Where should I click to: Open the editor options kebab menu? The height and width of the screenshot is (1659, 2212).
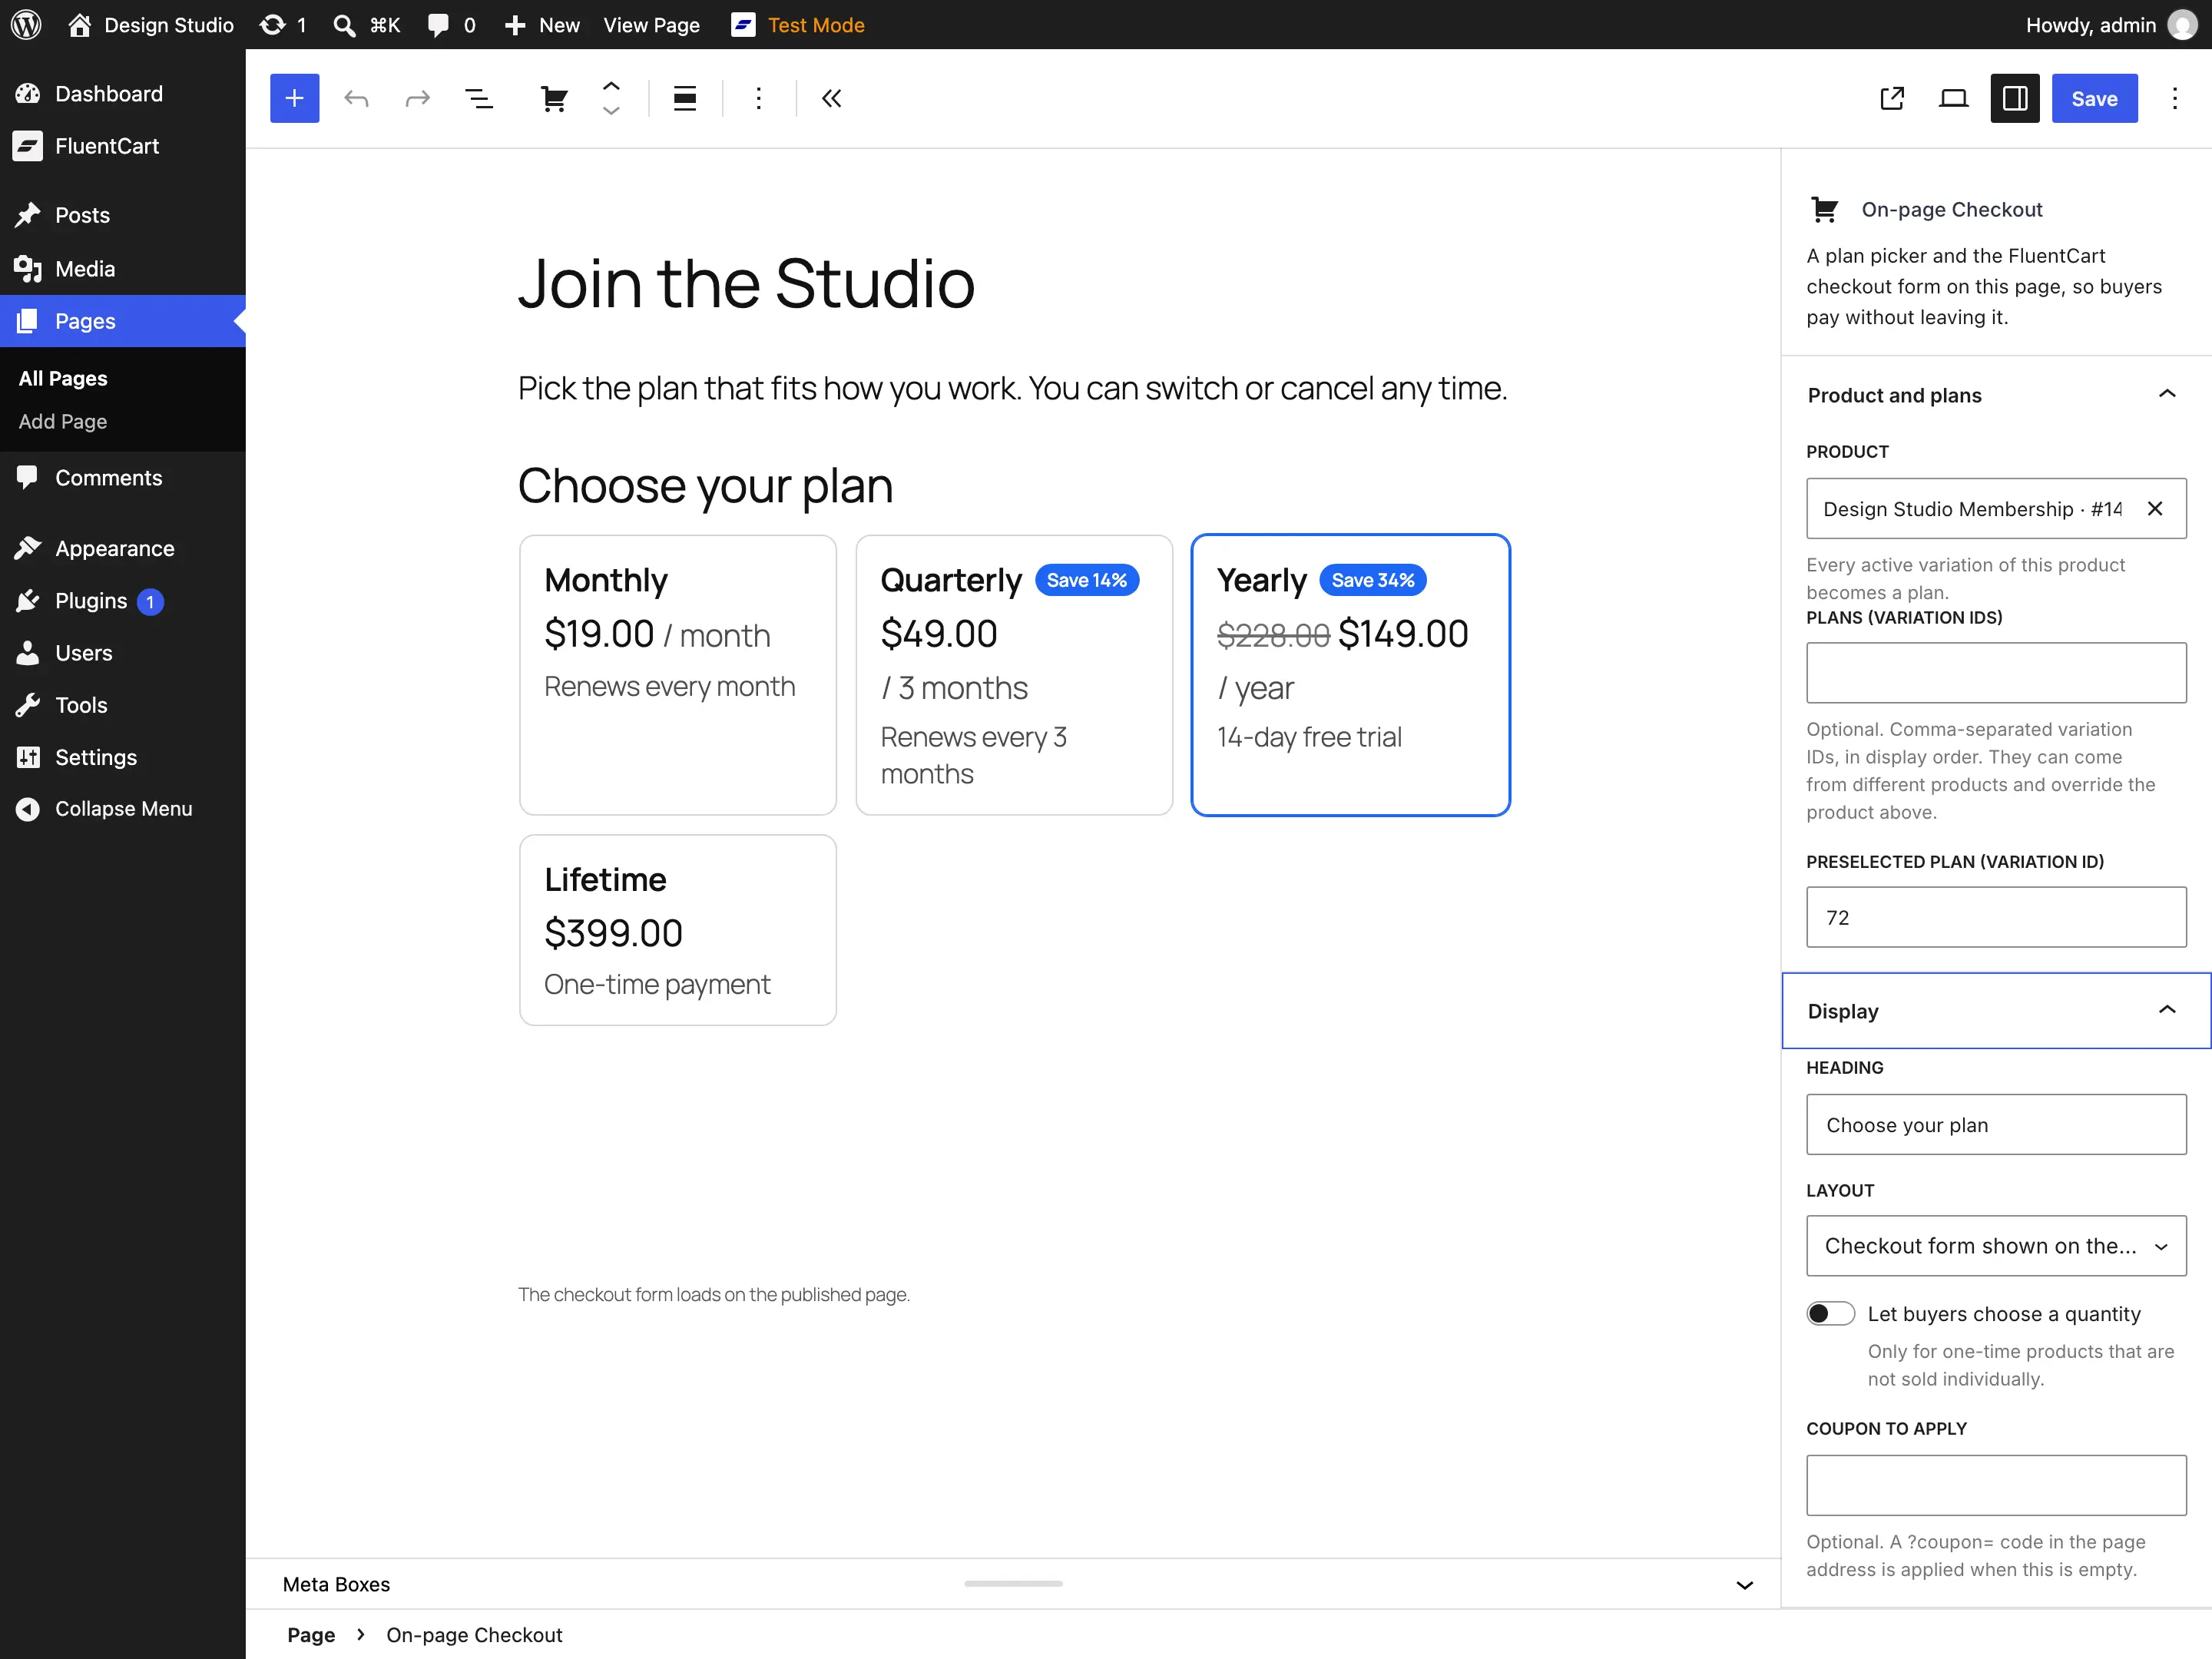point(2175,98)
